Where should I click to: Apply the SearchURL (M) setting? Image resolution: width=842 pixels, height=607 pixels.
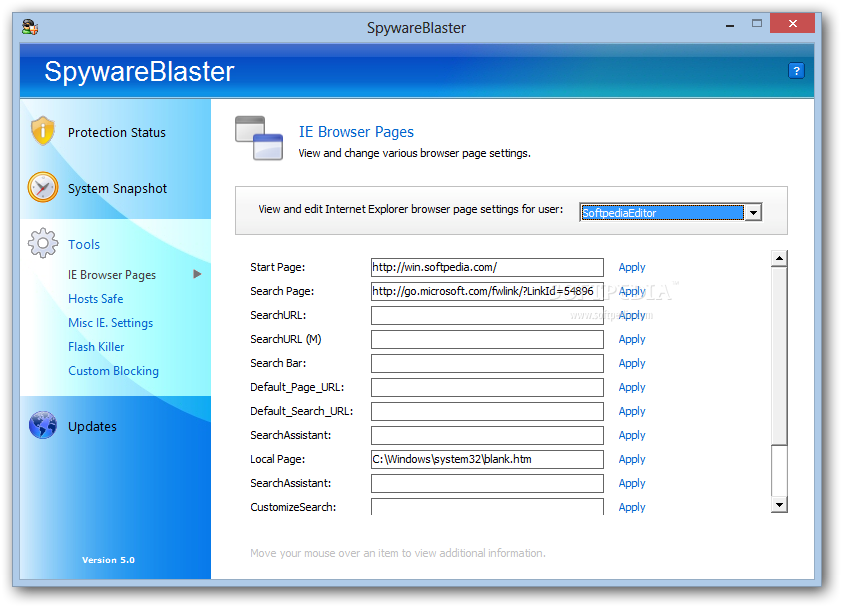632,339
